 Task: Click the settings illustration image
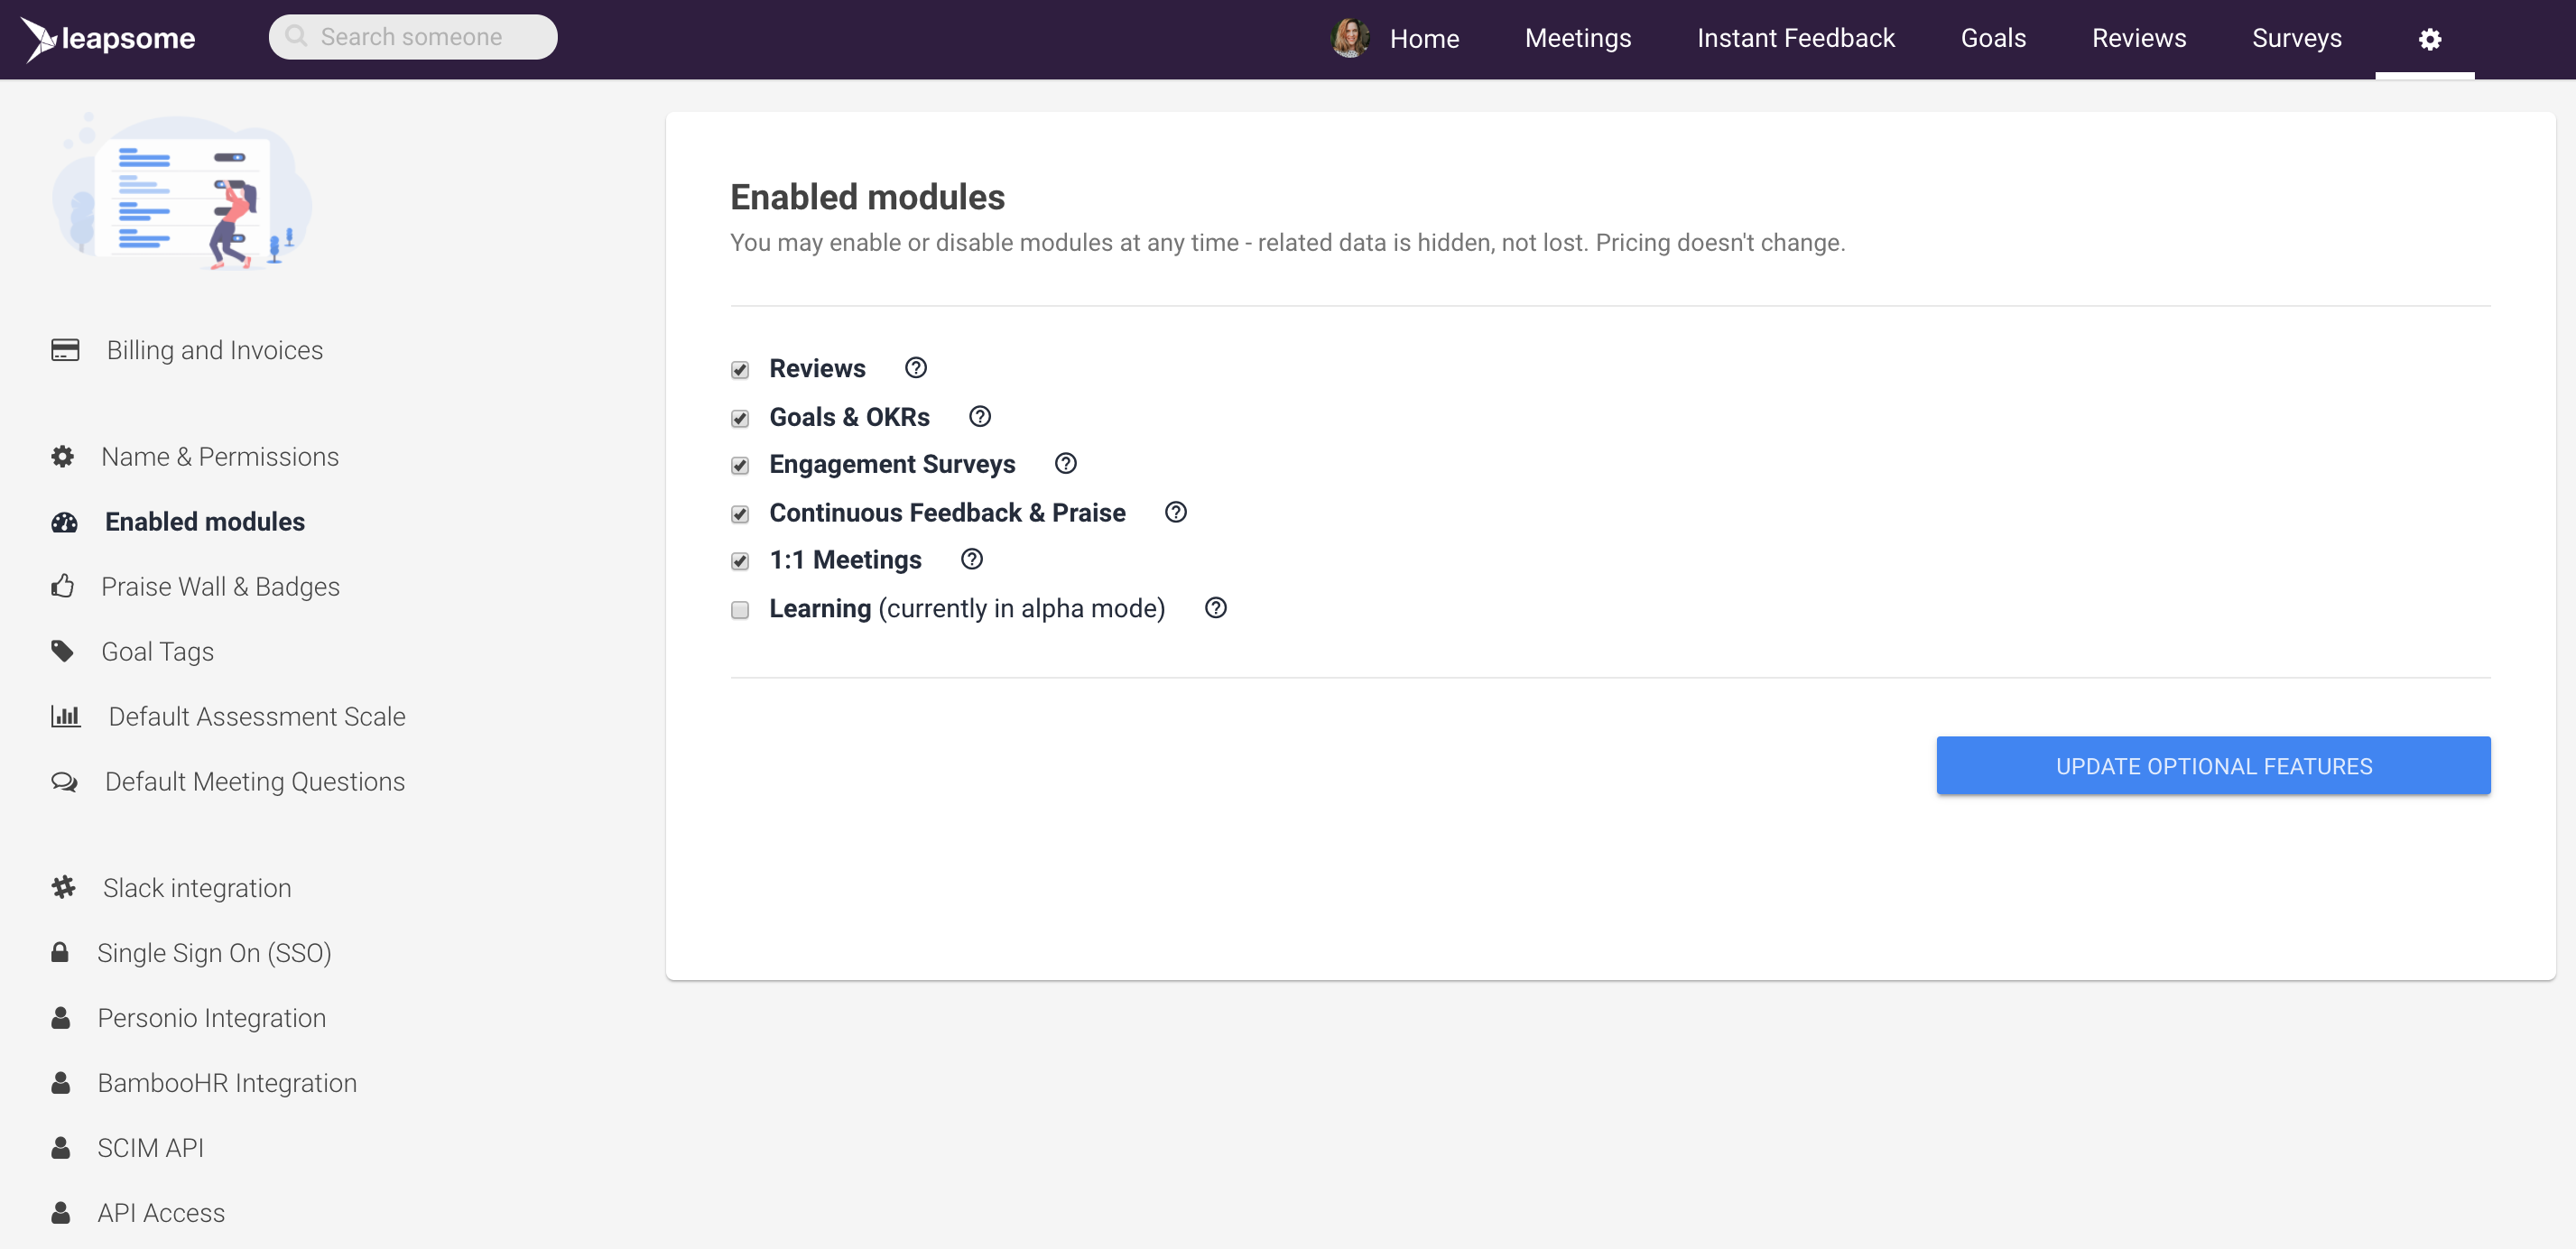pos(181,191)
